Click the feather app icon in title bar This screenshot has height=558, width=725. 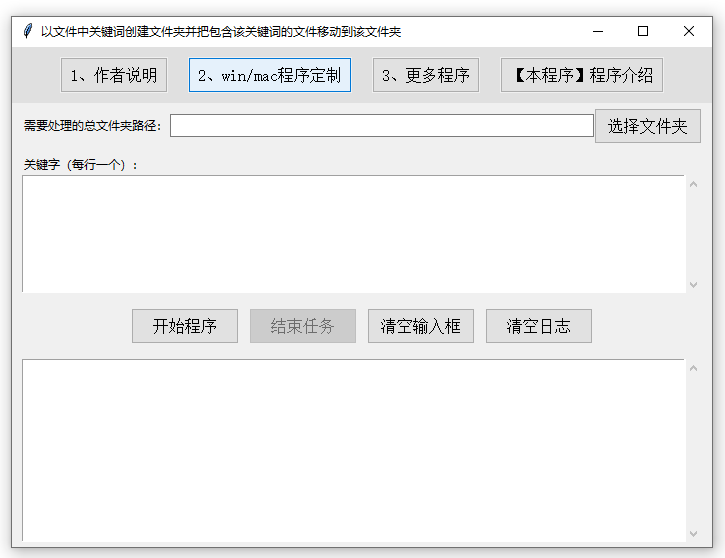[x=28, y=31]
